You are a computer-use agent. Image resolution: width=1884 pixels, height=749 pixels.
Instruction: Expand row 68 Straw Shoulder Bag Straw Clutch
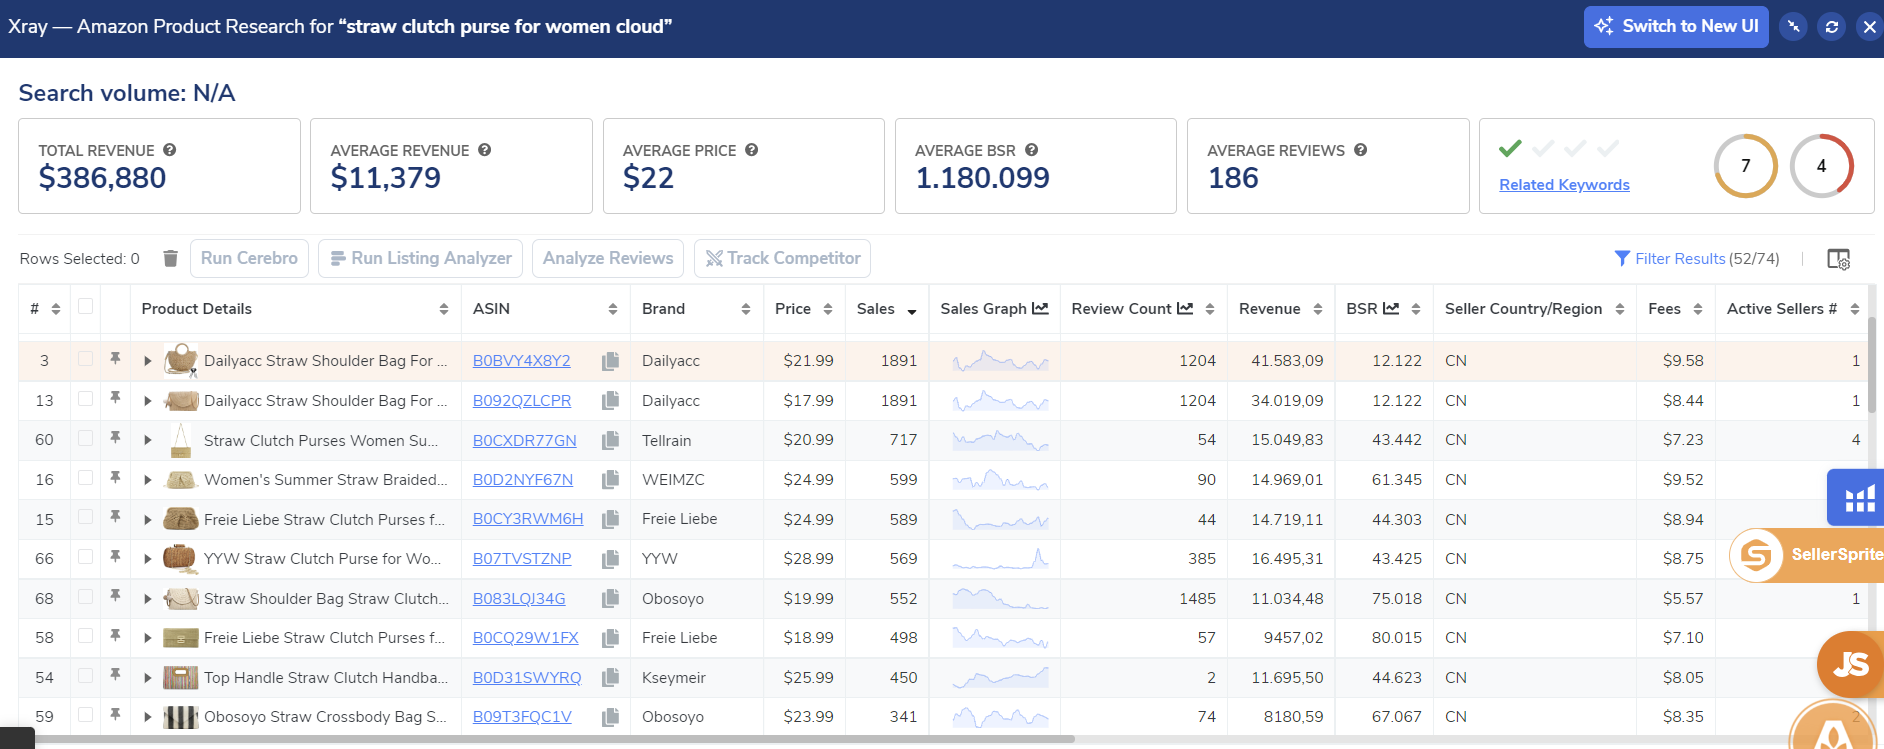(x=147, y=599)
